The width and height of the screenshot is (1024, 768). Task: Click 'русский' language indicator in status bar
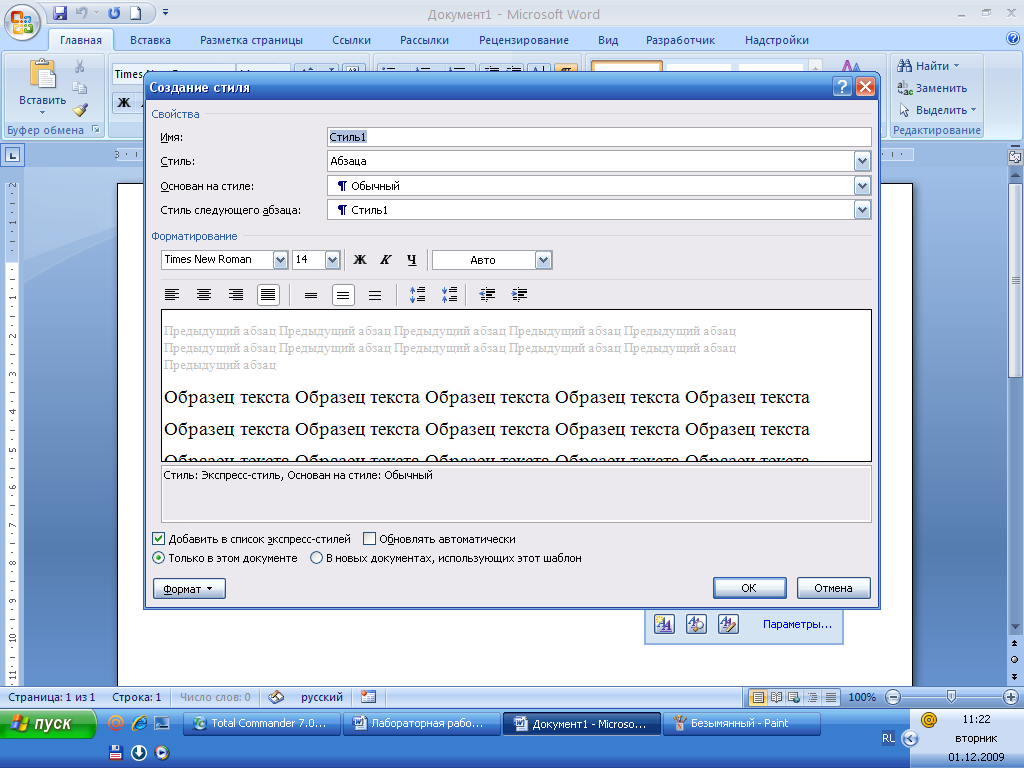pyautogui.click(x=321, y=697)
